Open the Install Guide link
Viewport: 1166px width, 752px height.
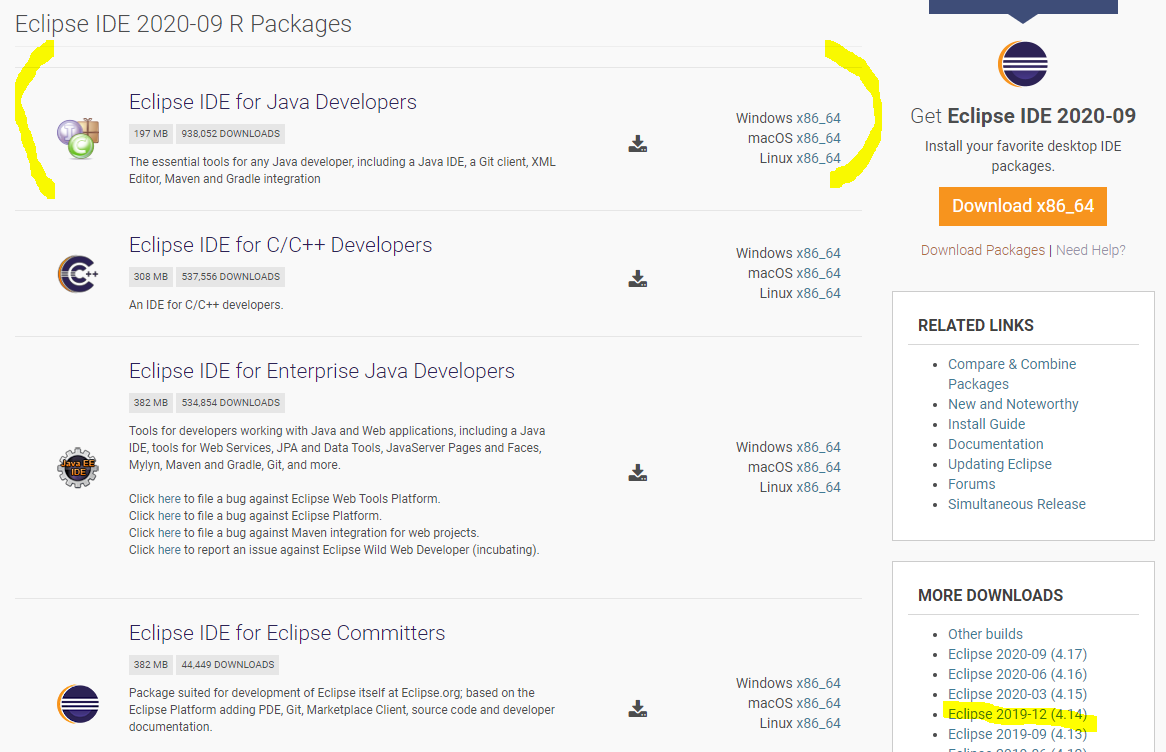coord(986,424)
